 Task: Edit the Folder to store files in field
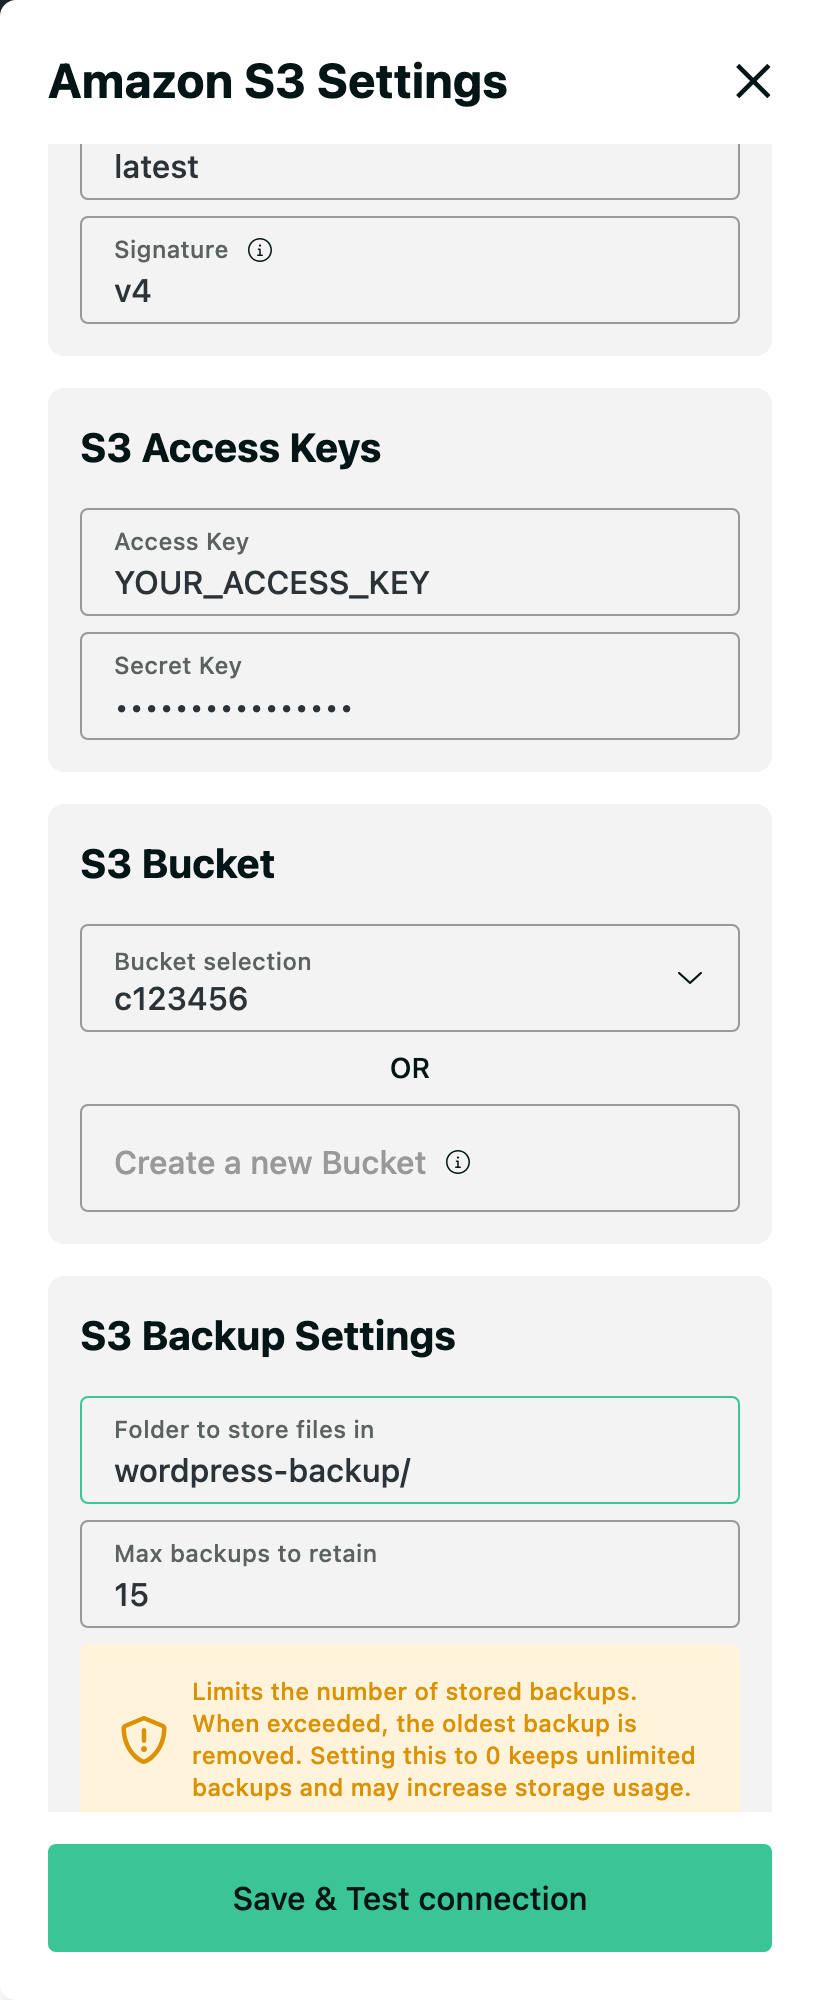point(410,1450)
